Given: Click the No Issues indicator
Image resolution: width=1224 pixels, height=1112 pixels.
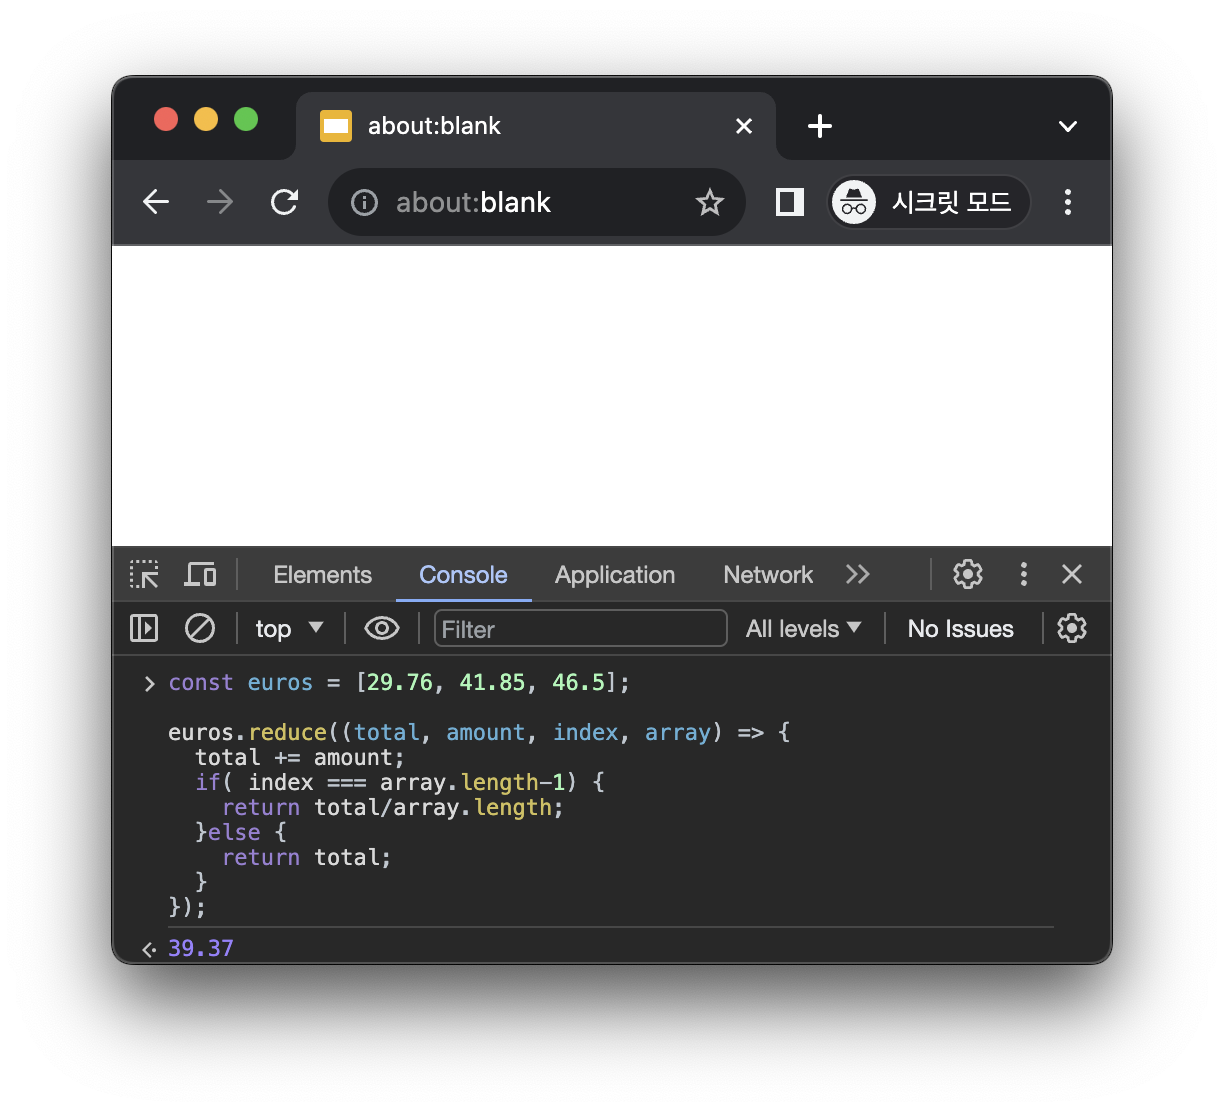Looking at the screenshot, I should 960,629.
